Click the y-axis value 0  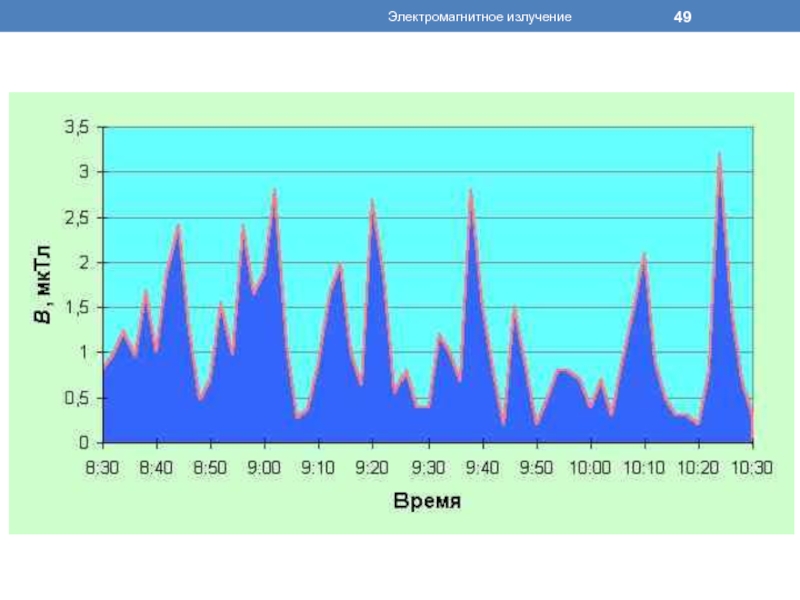coord(84,442)
